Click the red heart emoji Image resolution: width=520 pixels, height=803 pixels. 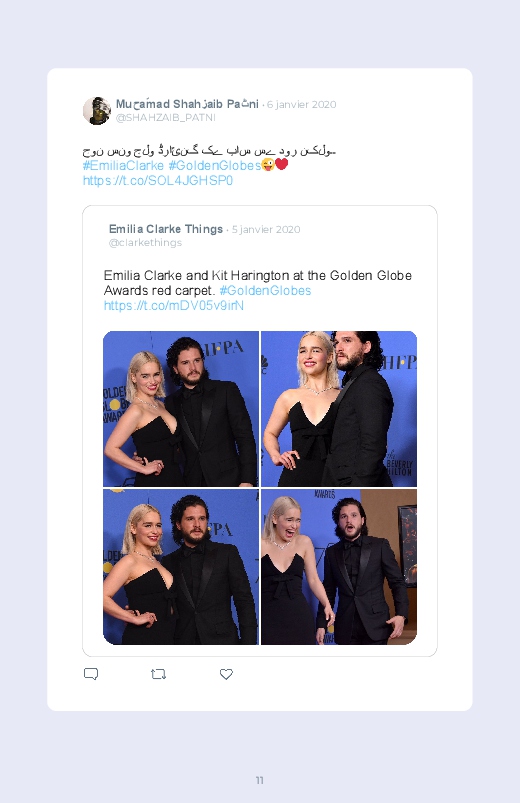281,164
